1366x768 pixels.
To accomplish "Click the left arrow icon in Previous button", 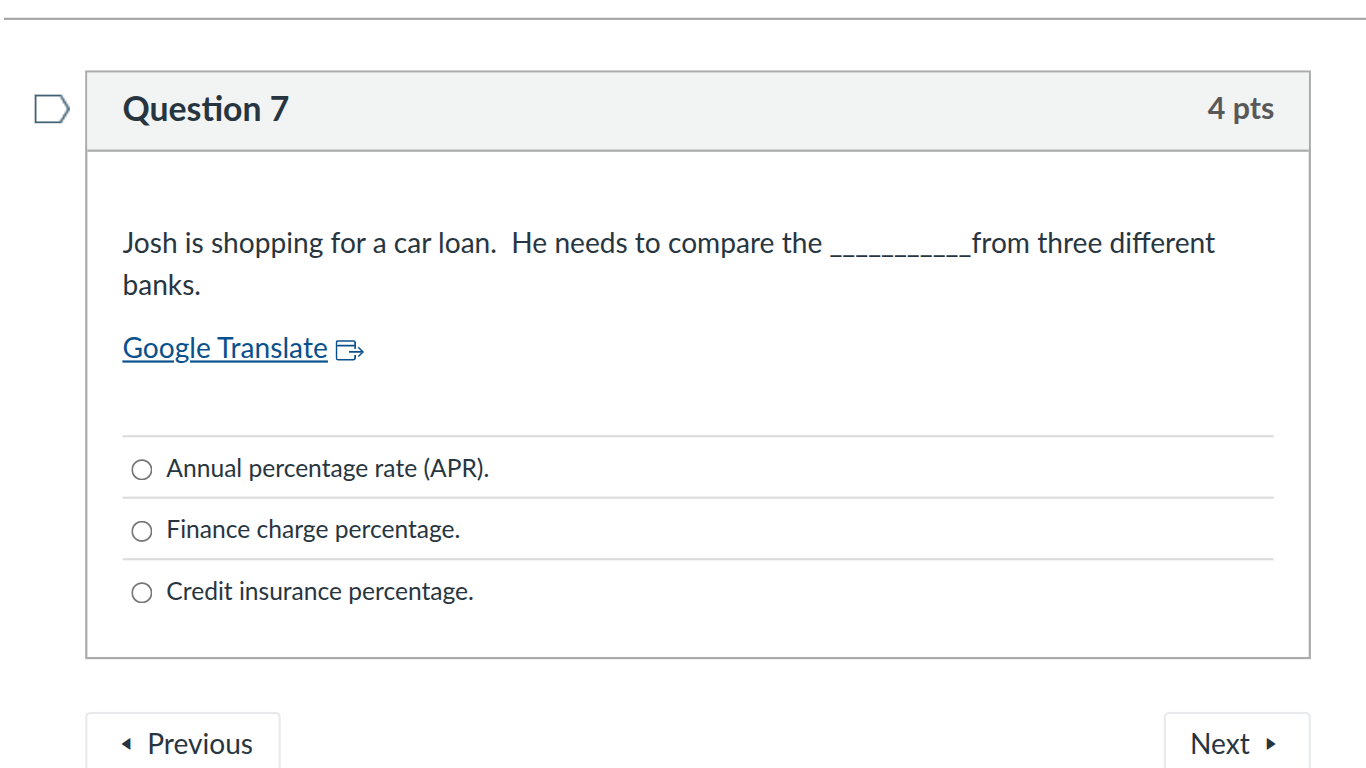I will tap(126, 743).
